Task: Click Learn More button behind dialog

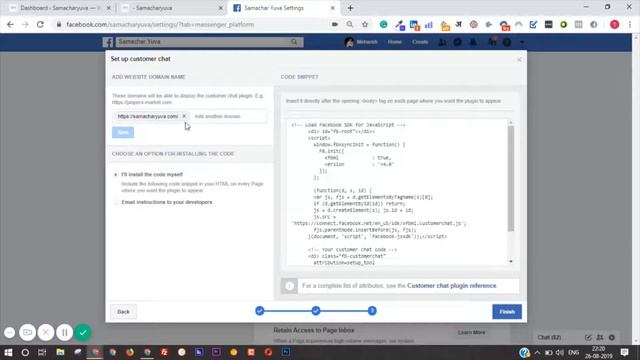Action: pos(471,332)
